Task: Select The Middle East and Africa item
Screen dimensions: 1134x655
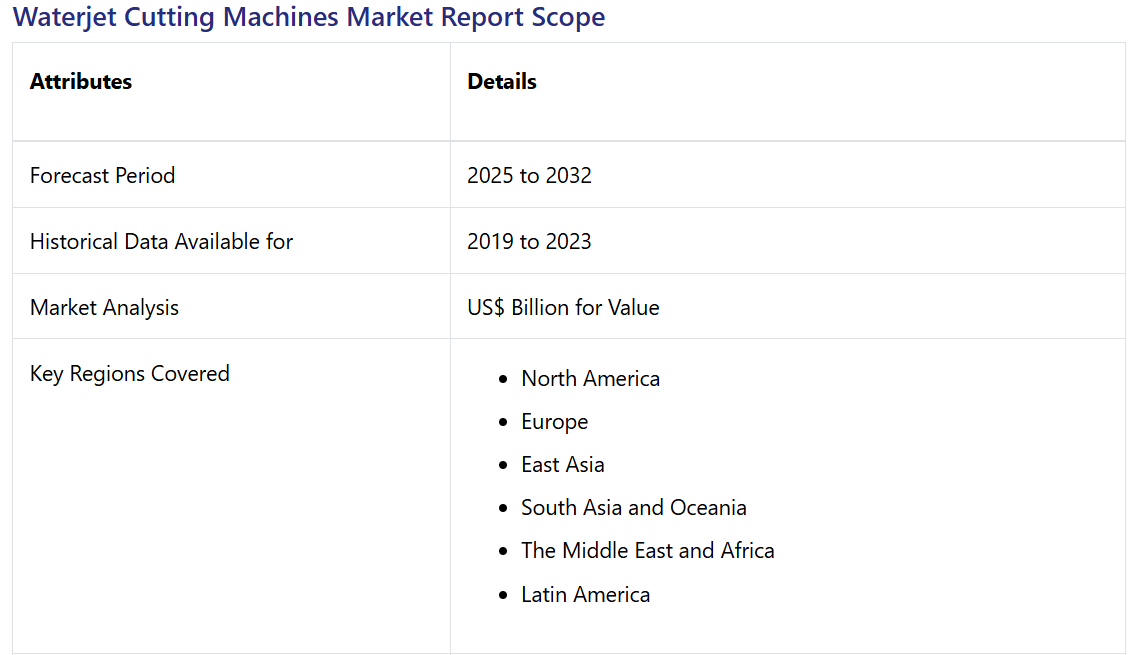Action: point(647,551)
